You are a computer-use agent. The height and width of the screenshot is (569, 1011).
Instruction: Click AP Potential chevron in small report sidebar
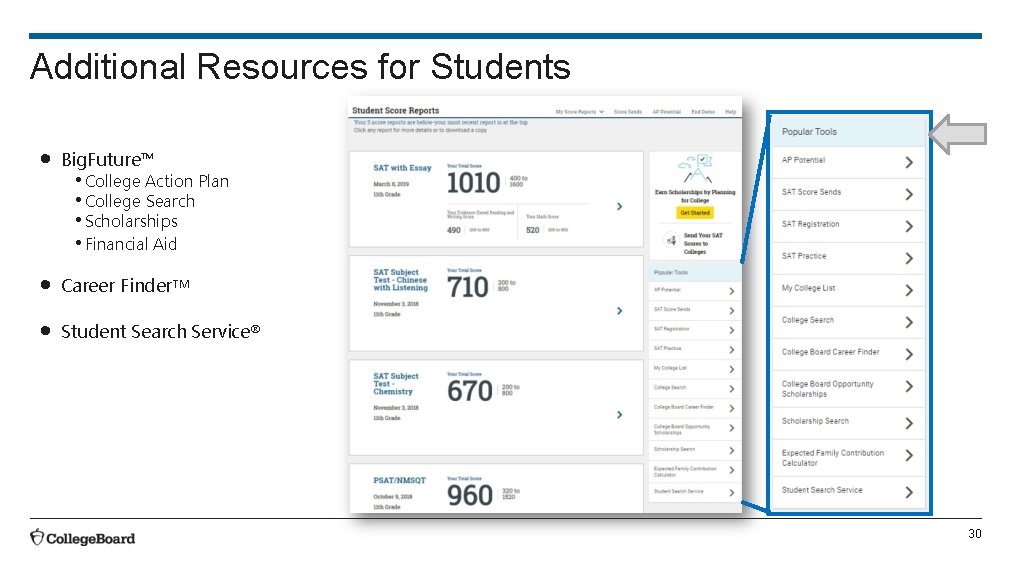[x=732, y=291]
